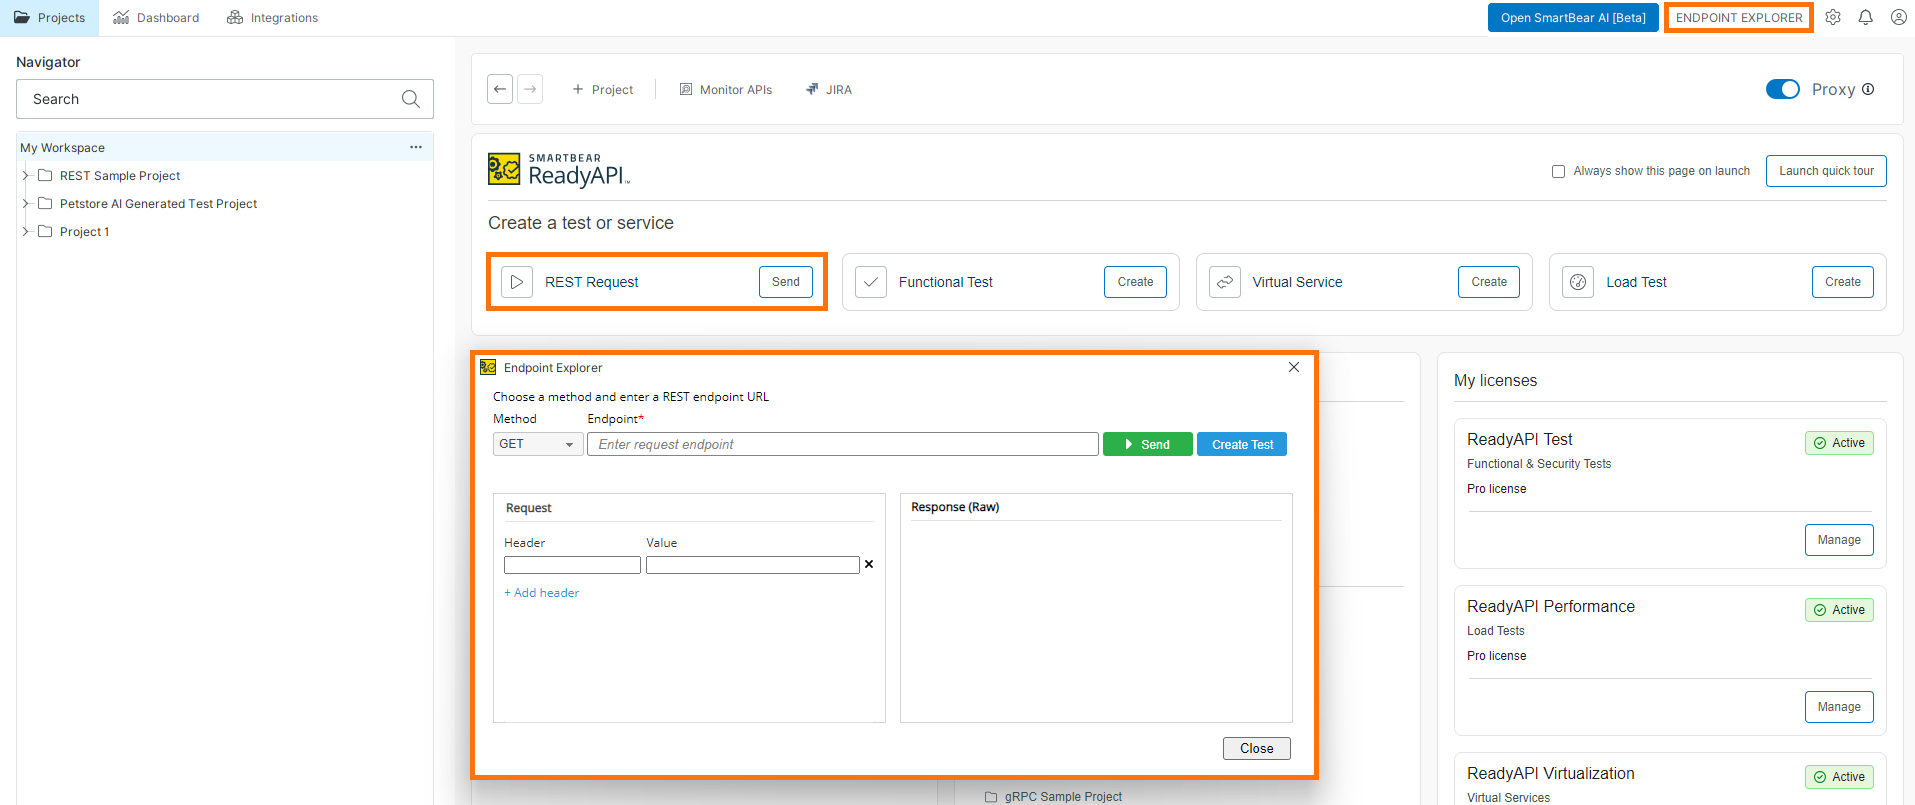The height and width of the screenshot is (805, 1915).
Task: Open the ENDPOINT EXPLORER
Action: (x=1739, y=18)
